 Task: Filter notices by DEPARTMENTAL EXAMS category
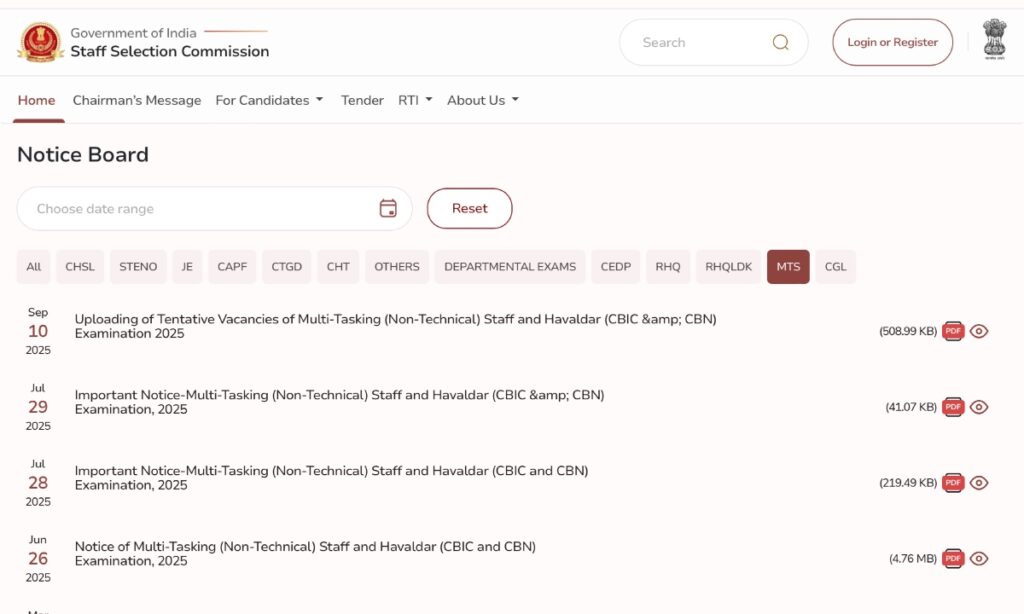[x=510, y=267]
